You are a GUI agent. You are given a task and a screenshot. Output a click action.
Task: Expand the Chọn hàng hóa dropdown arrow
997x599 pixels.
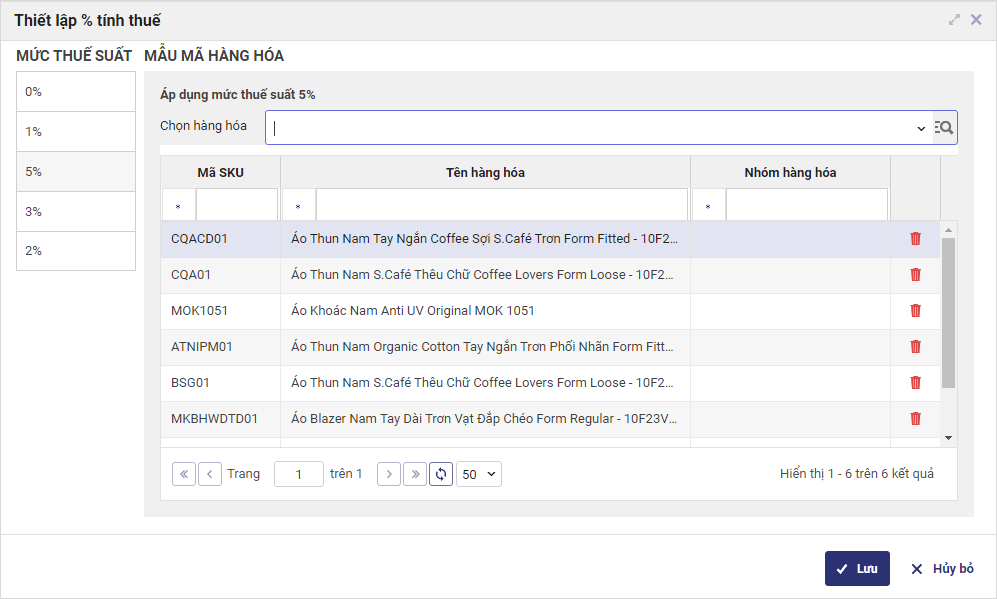921,128
